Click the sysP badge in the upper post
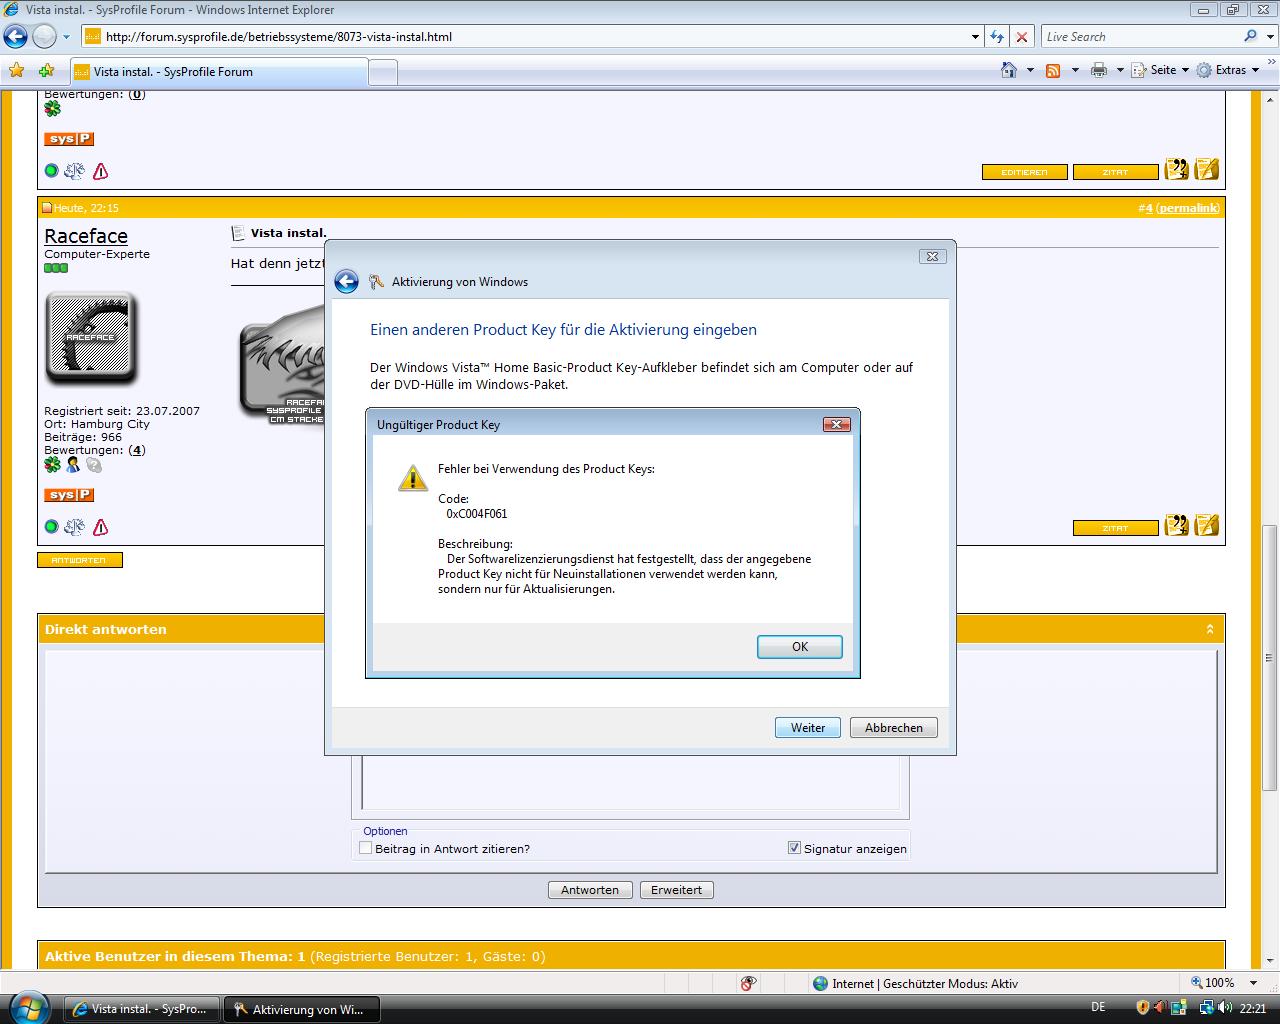Image resolution: width=1280 pixels, height=1024 pixels. 69,139
